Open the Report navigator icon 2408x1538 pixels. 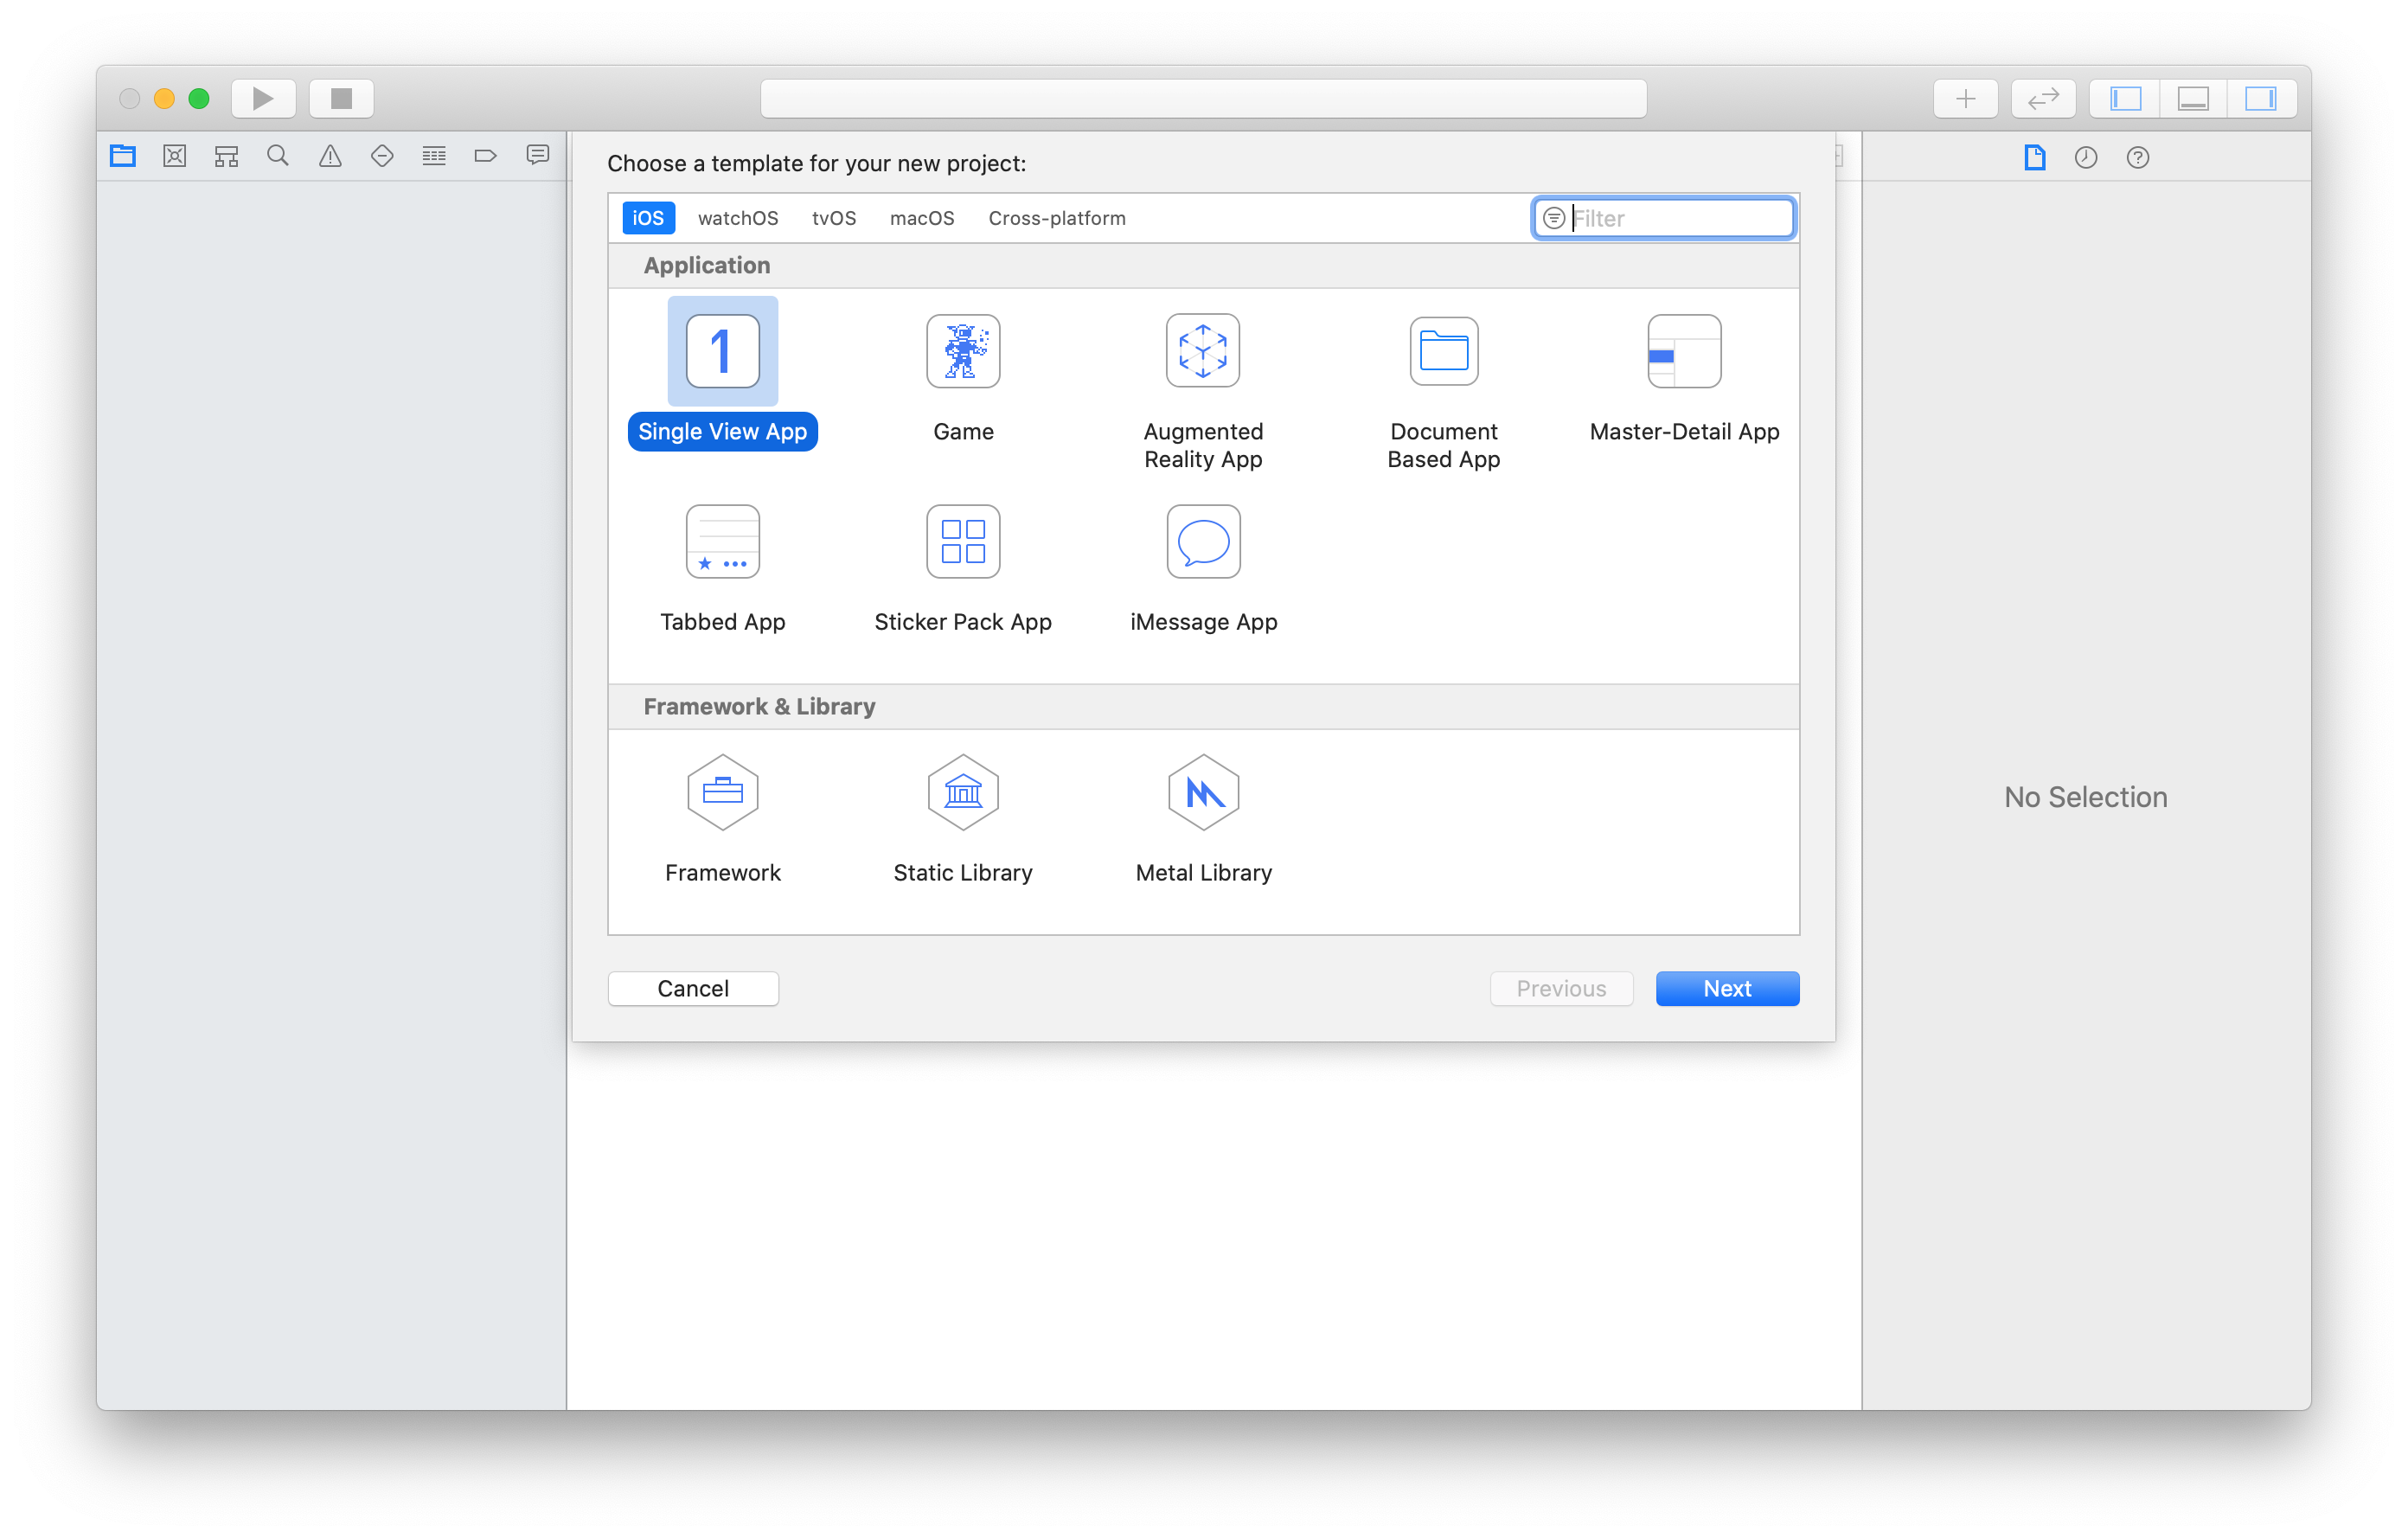538,156
